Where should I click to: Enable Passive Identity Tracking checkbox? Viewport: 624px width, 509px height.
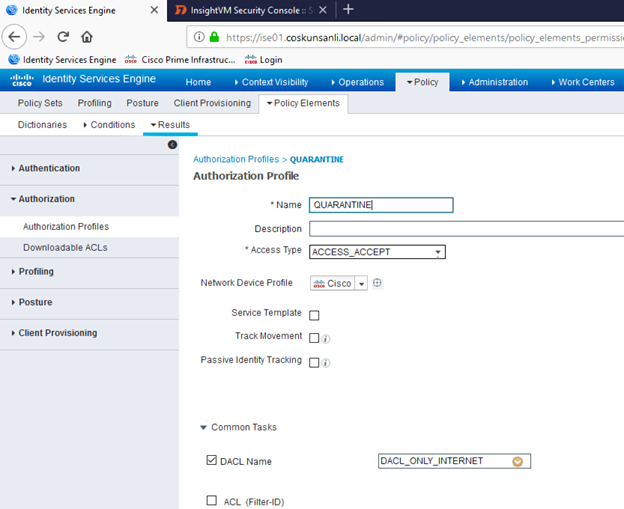[314, 363]
